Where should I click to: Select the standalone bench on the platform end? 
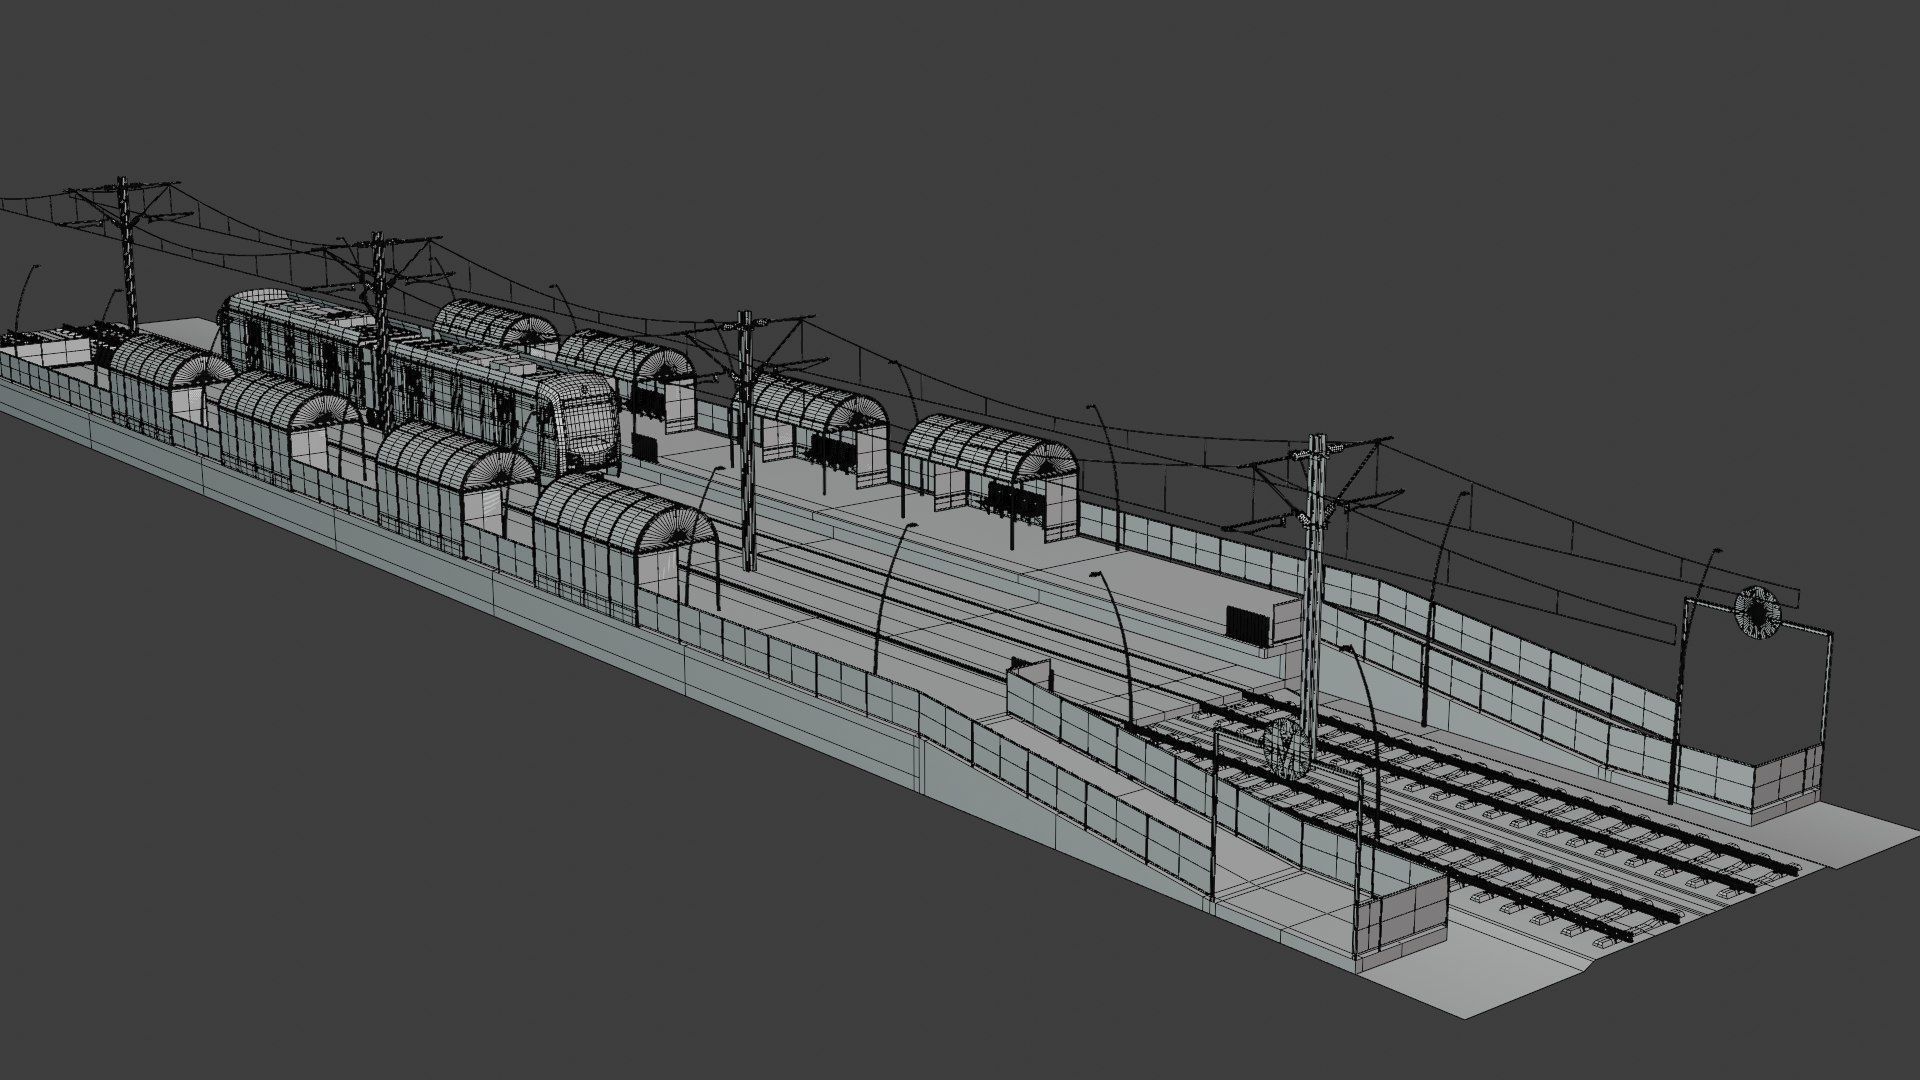click(1248, 625)
